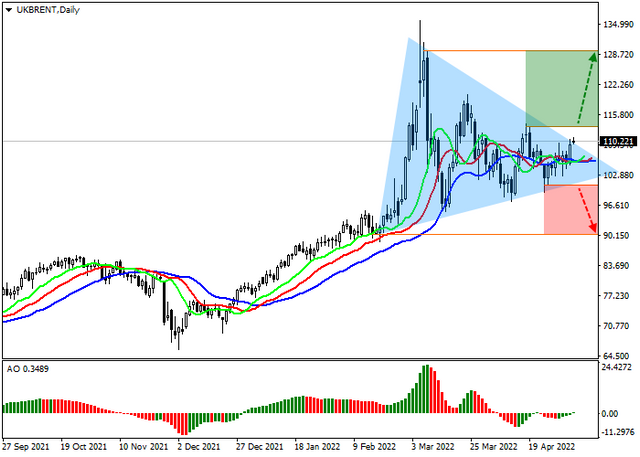Select the 128.720 price axis value
The height and width of the screenshot is (457, 640).
pyautogui.click(x=618, y=55)
